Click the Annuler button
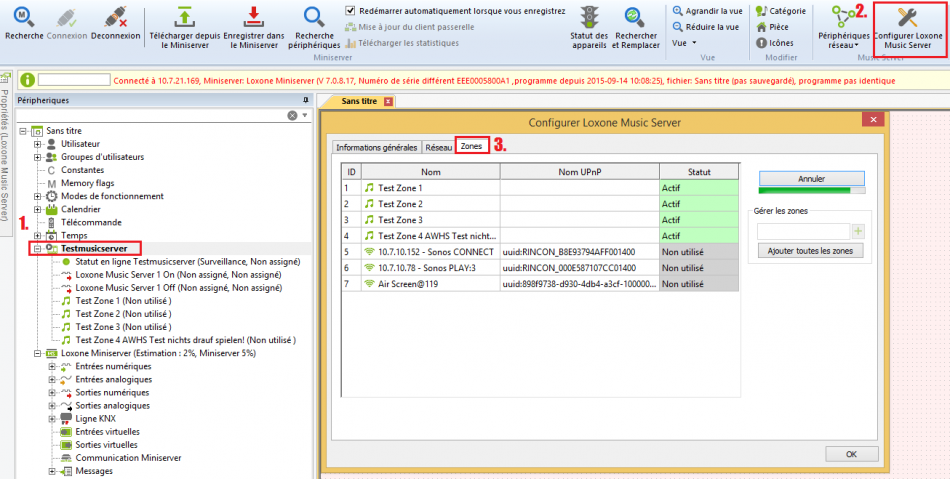950x479 pixels. coord(810,178)
